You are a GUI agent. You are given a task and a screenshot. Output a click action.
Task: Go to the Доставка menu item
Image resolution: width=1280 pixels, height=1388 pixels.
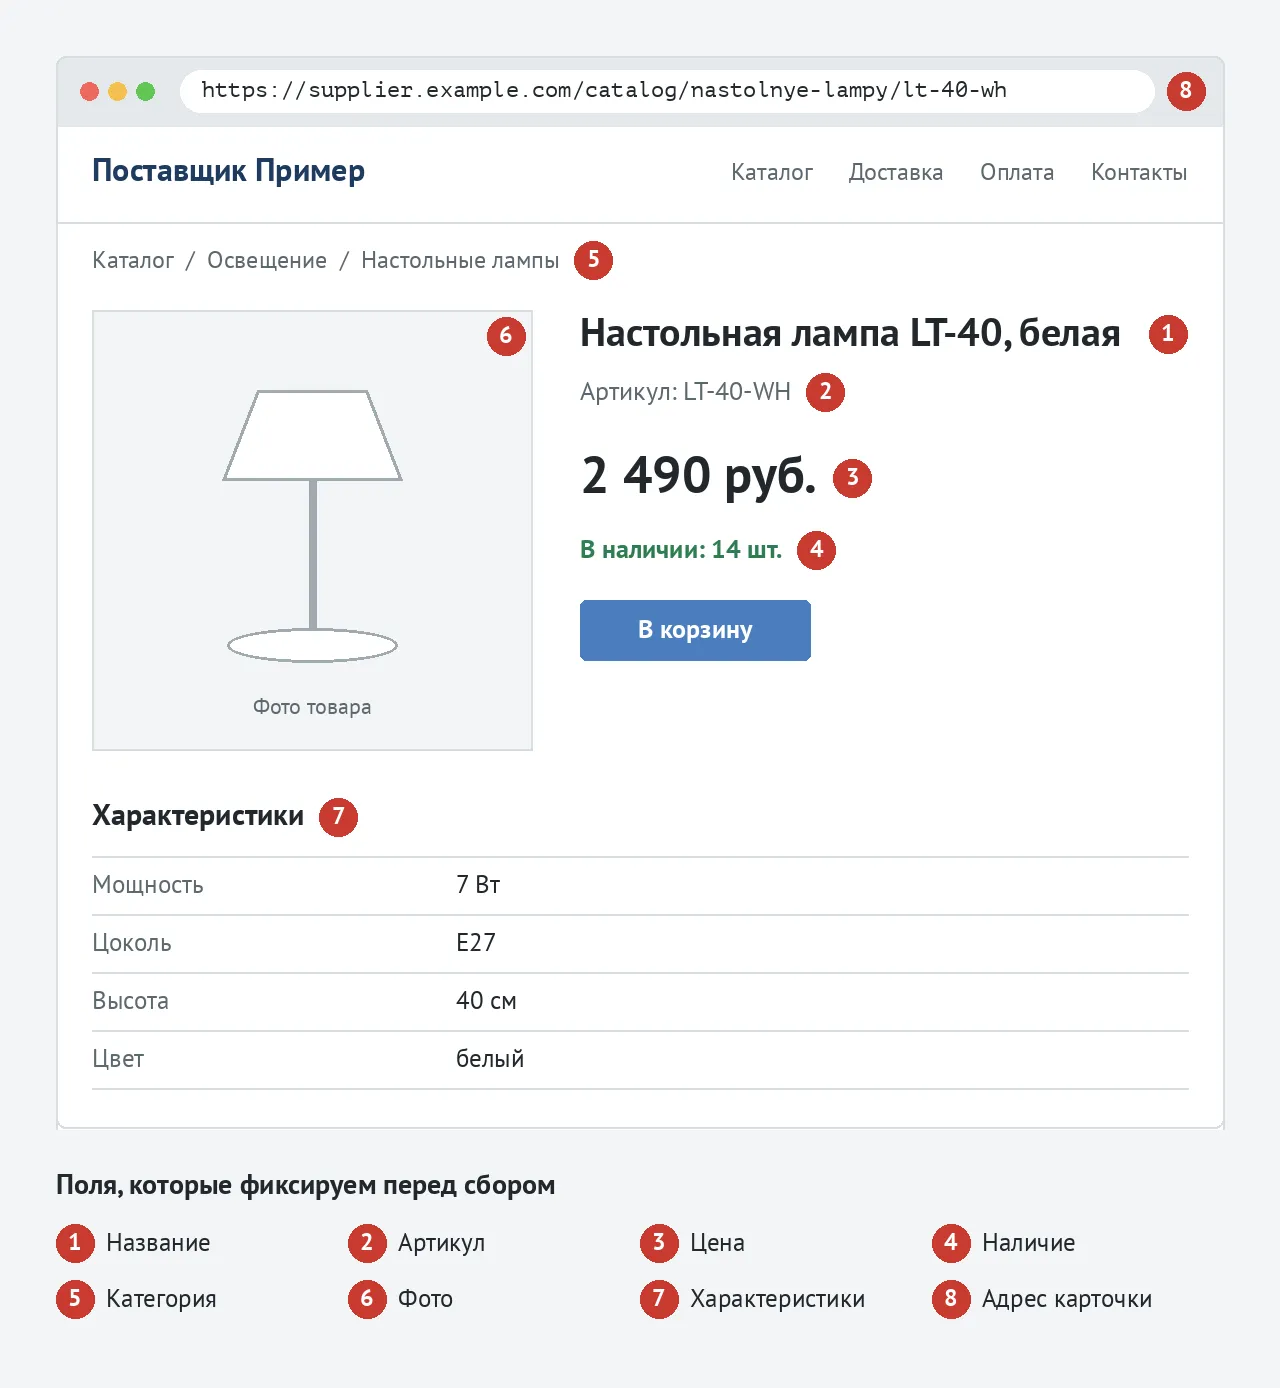click(x=896, y=172)
